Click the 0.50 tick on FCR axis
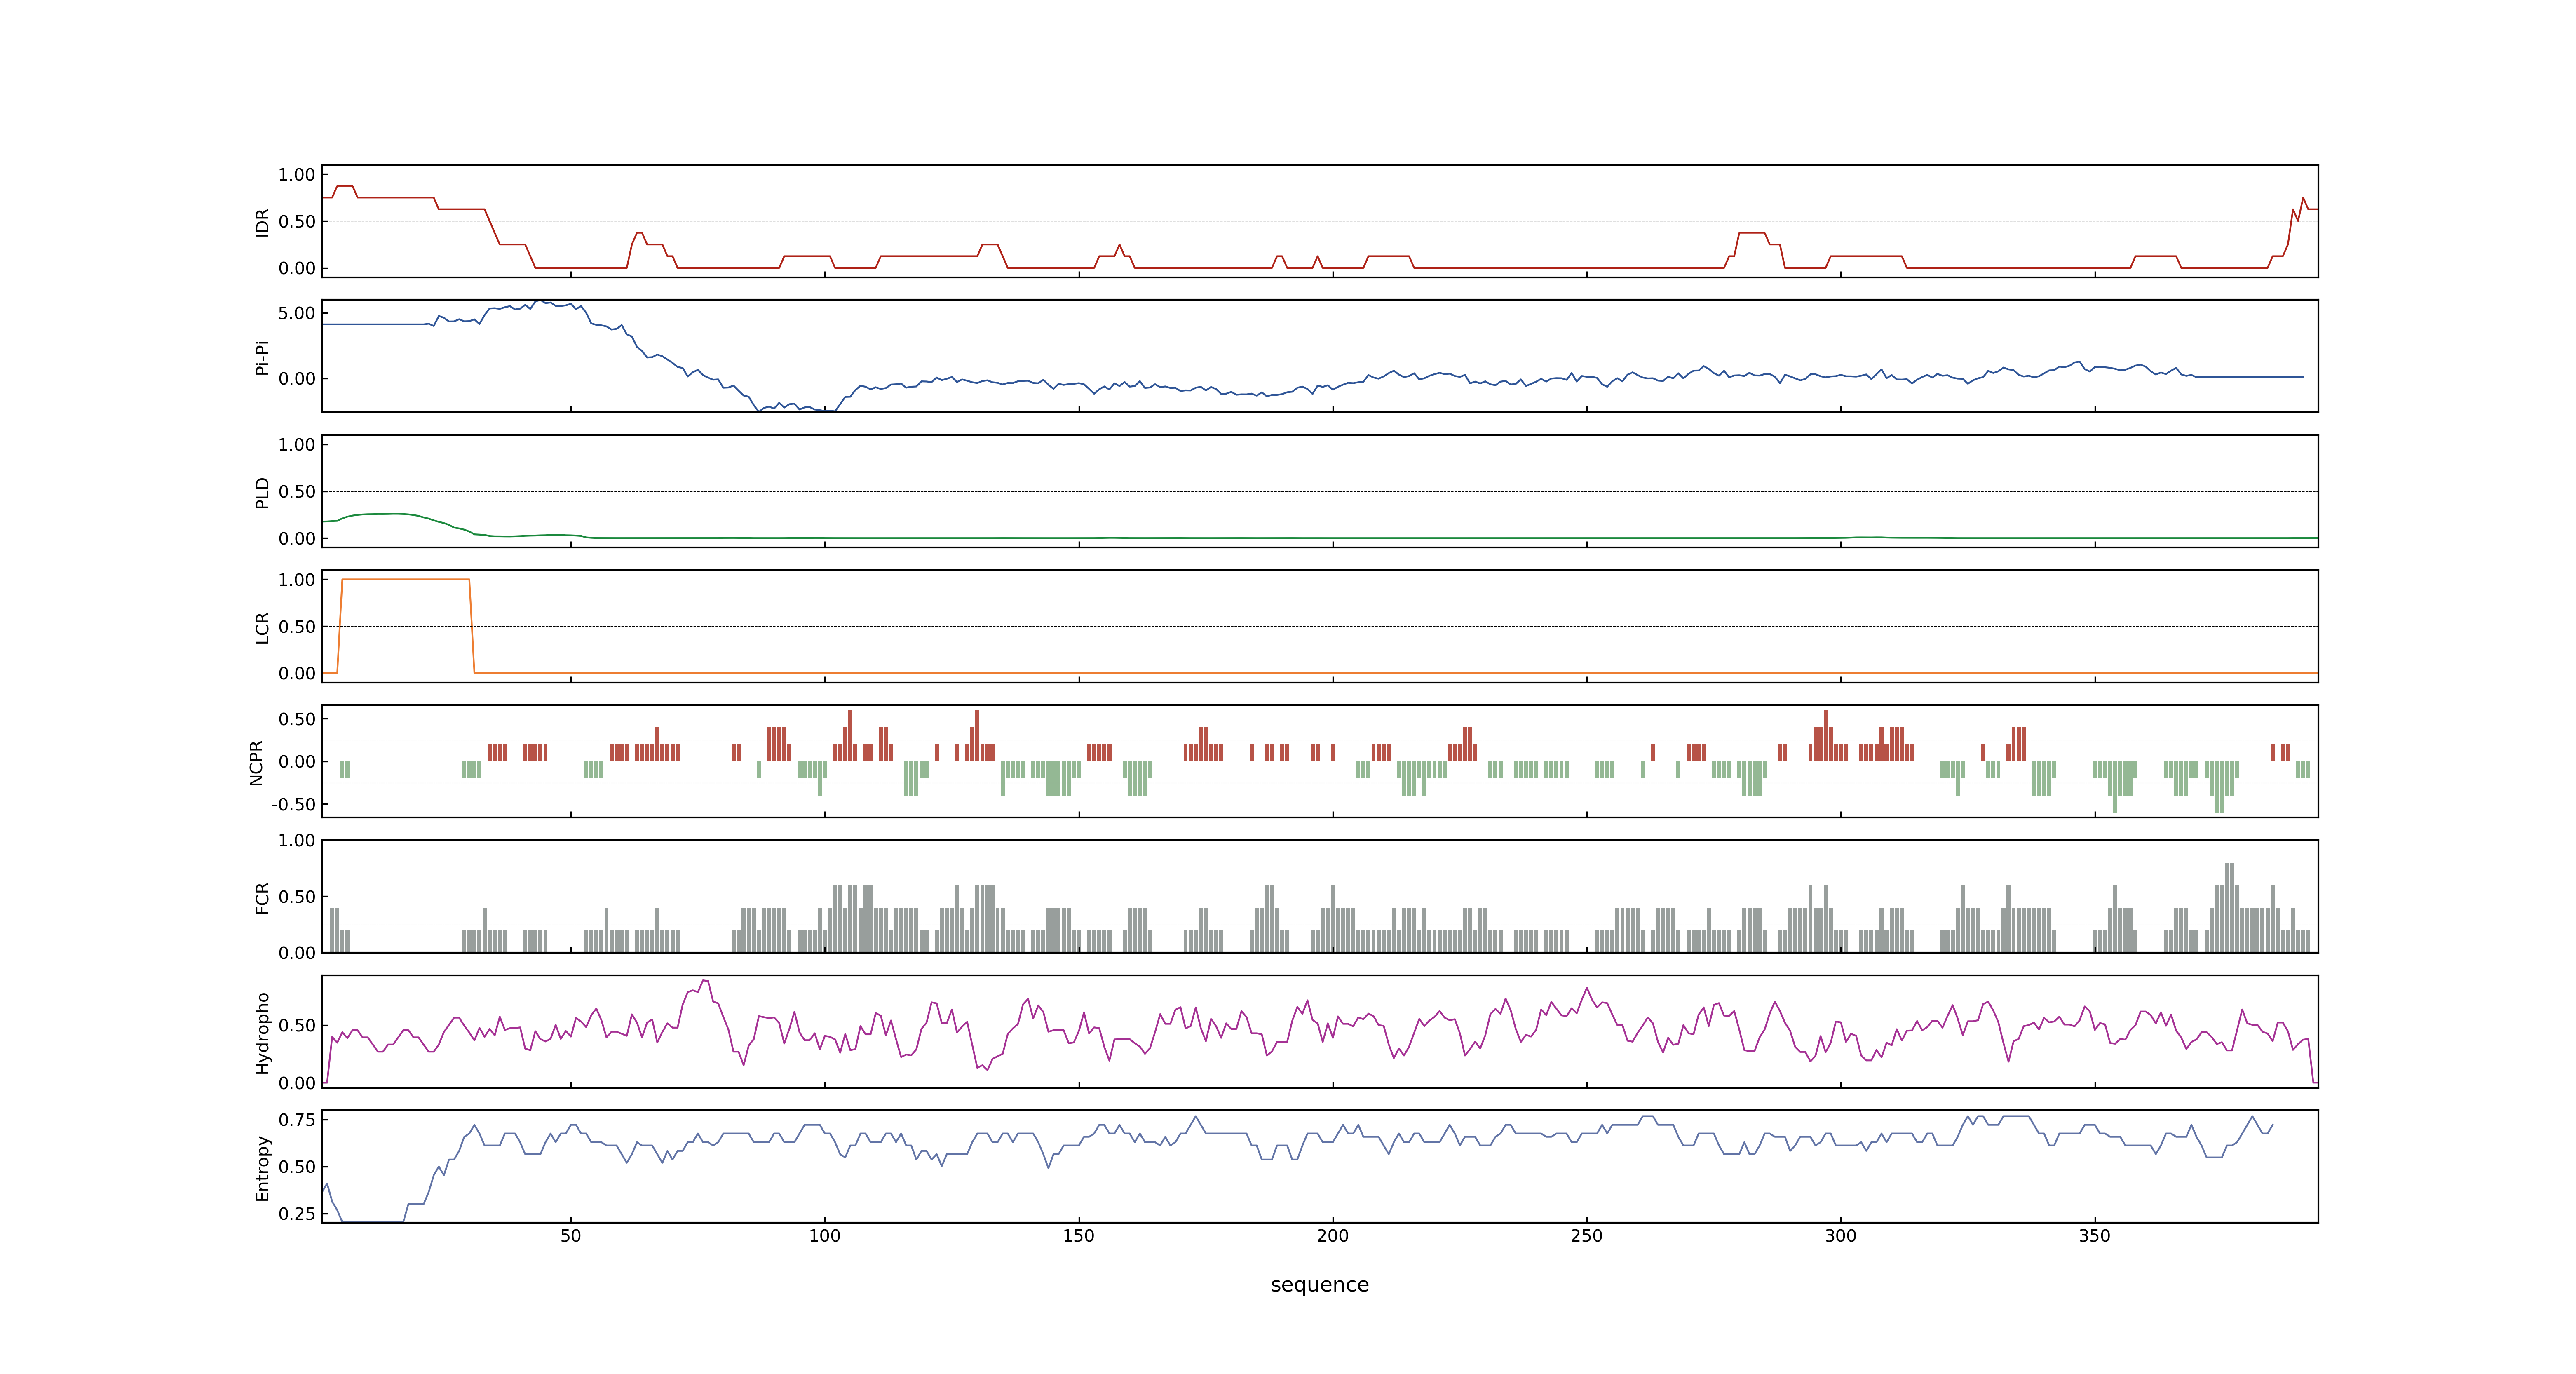This screenshot has width=2576, height=1374. point(297,897)
